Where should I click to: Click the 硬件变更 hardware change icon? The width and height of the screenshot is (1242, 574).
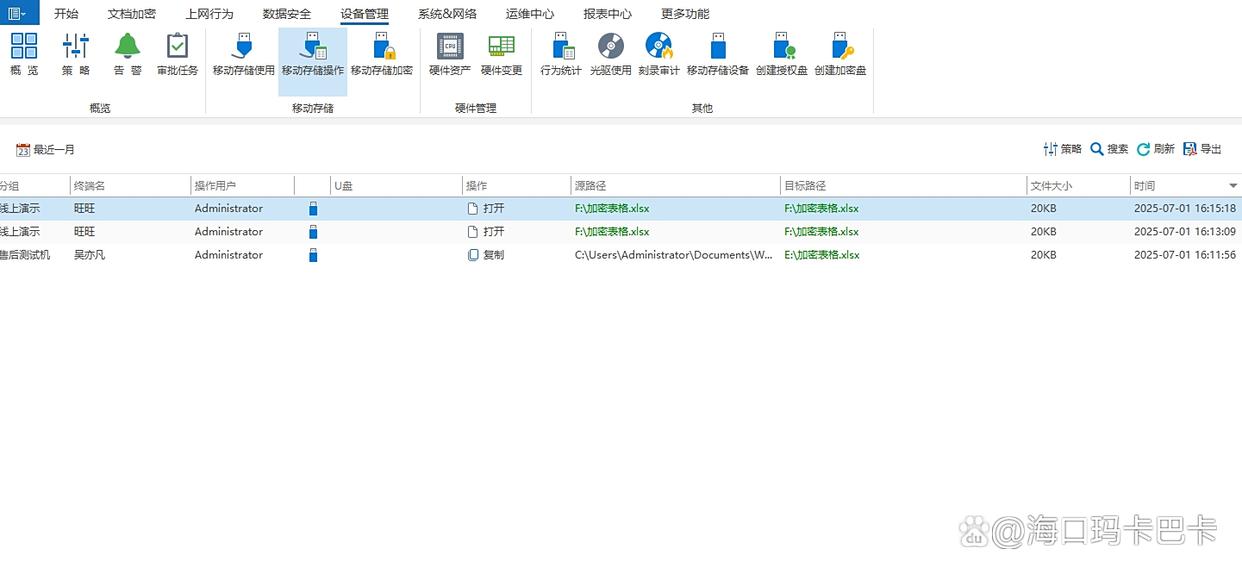(501, 54)
